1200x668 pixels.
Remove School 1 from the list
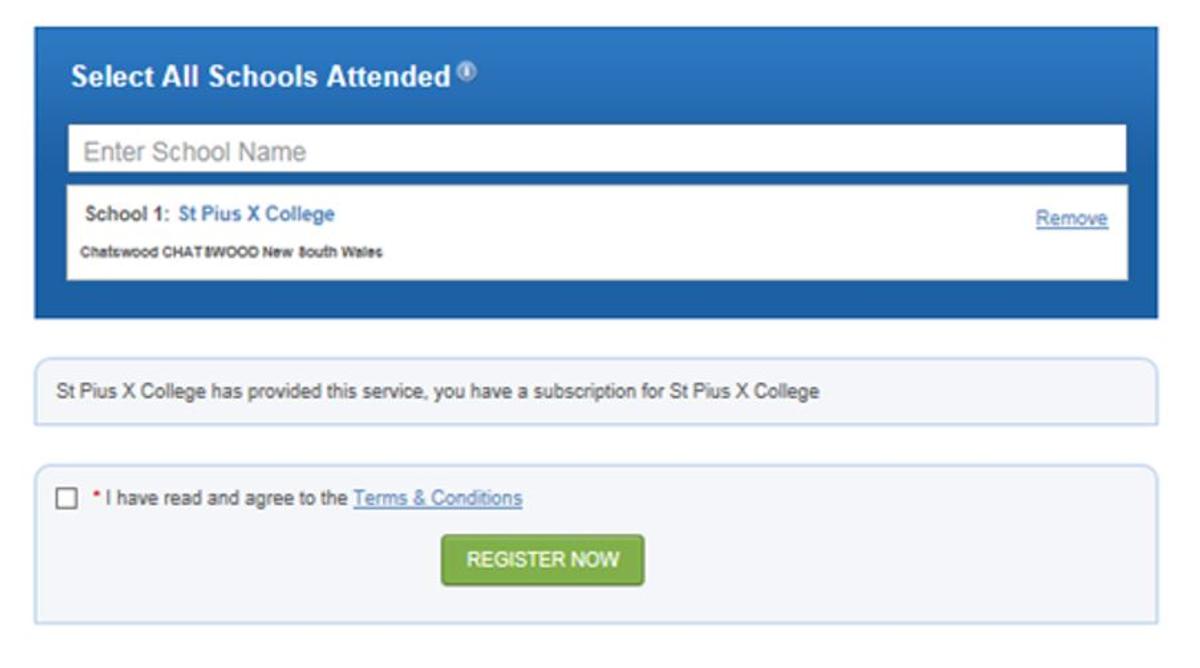click(x=1071, y=218)
